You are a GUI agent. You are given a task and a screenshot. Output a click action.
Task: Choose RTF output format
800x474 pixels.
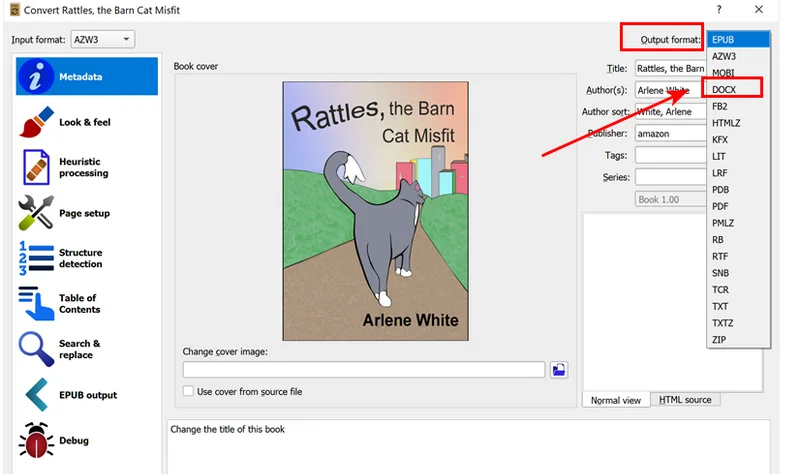pyautogui.click(x=738, y=256)
